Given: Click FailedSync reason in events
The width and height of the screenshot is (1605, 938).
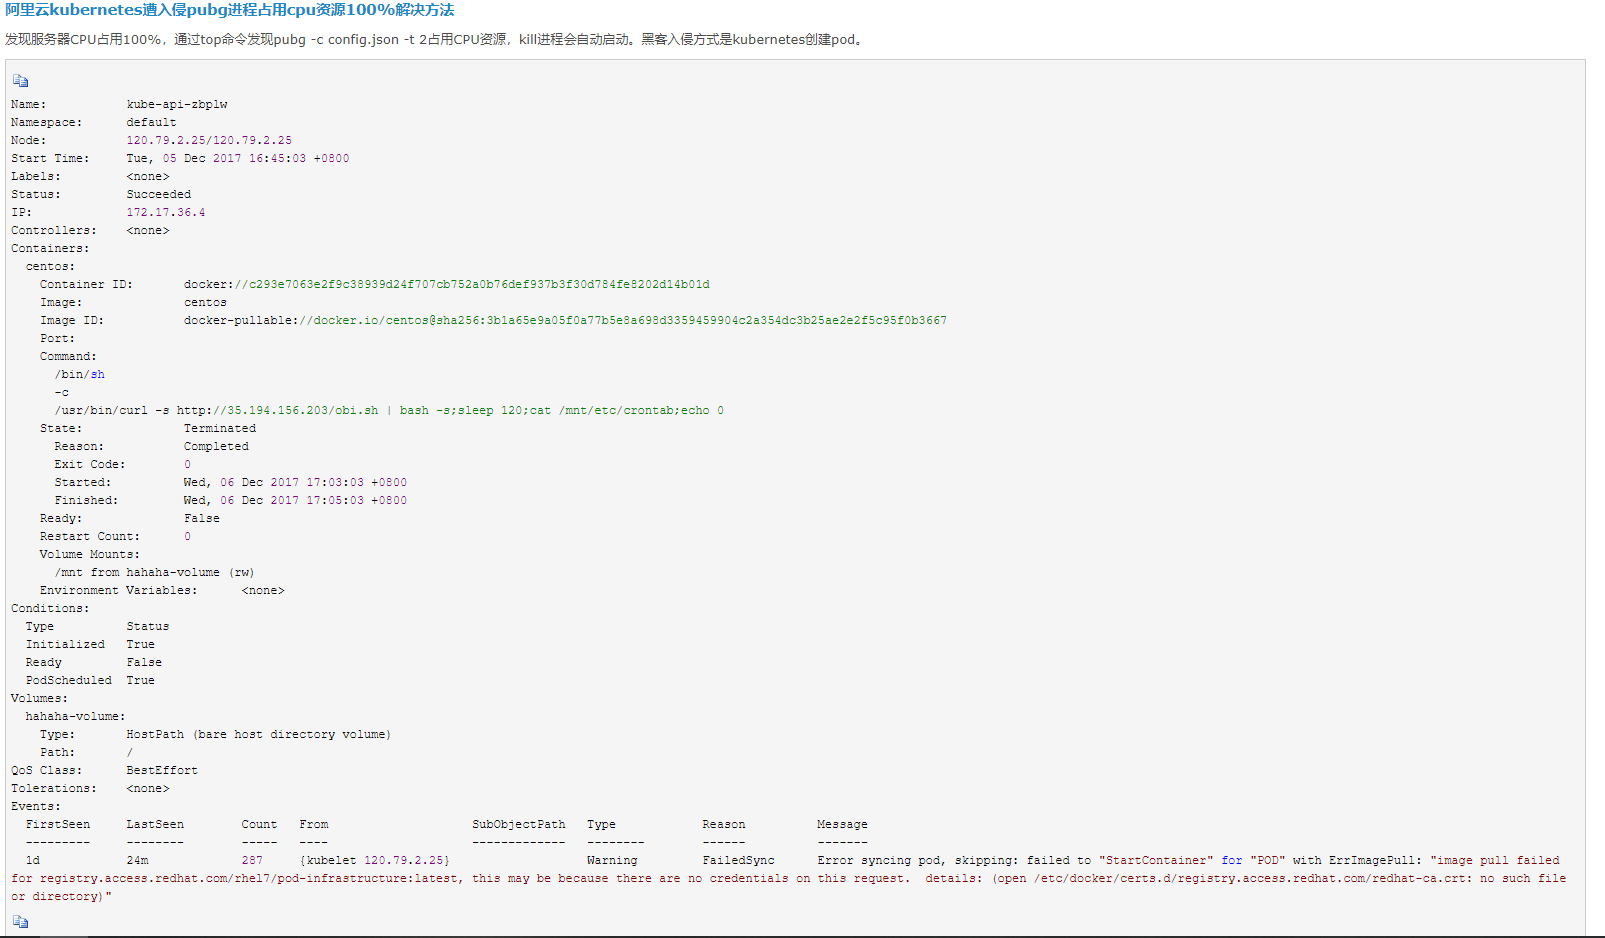Looking at the screenshot, I should click(x=738, y=860).
